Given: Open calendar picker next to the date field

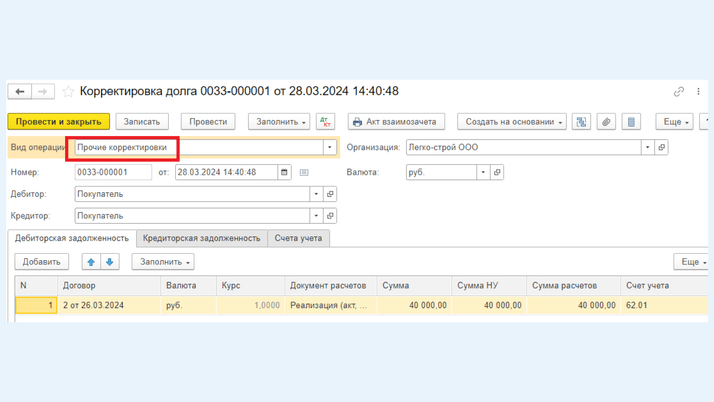Looking at the screenshot, I should (x=284, y=172).
